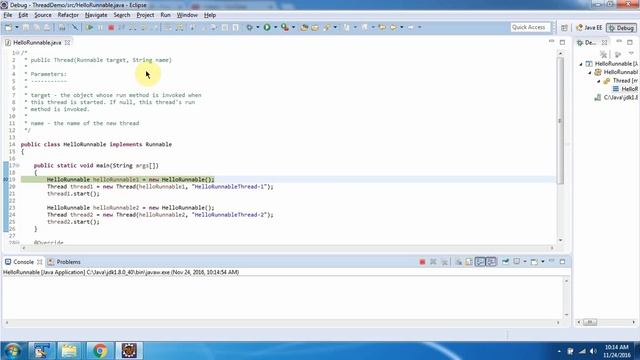Click the Search flashlight icon in toolbar
This screenshot has height=360, width=640.
point(327,27)
